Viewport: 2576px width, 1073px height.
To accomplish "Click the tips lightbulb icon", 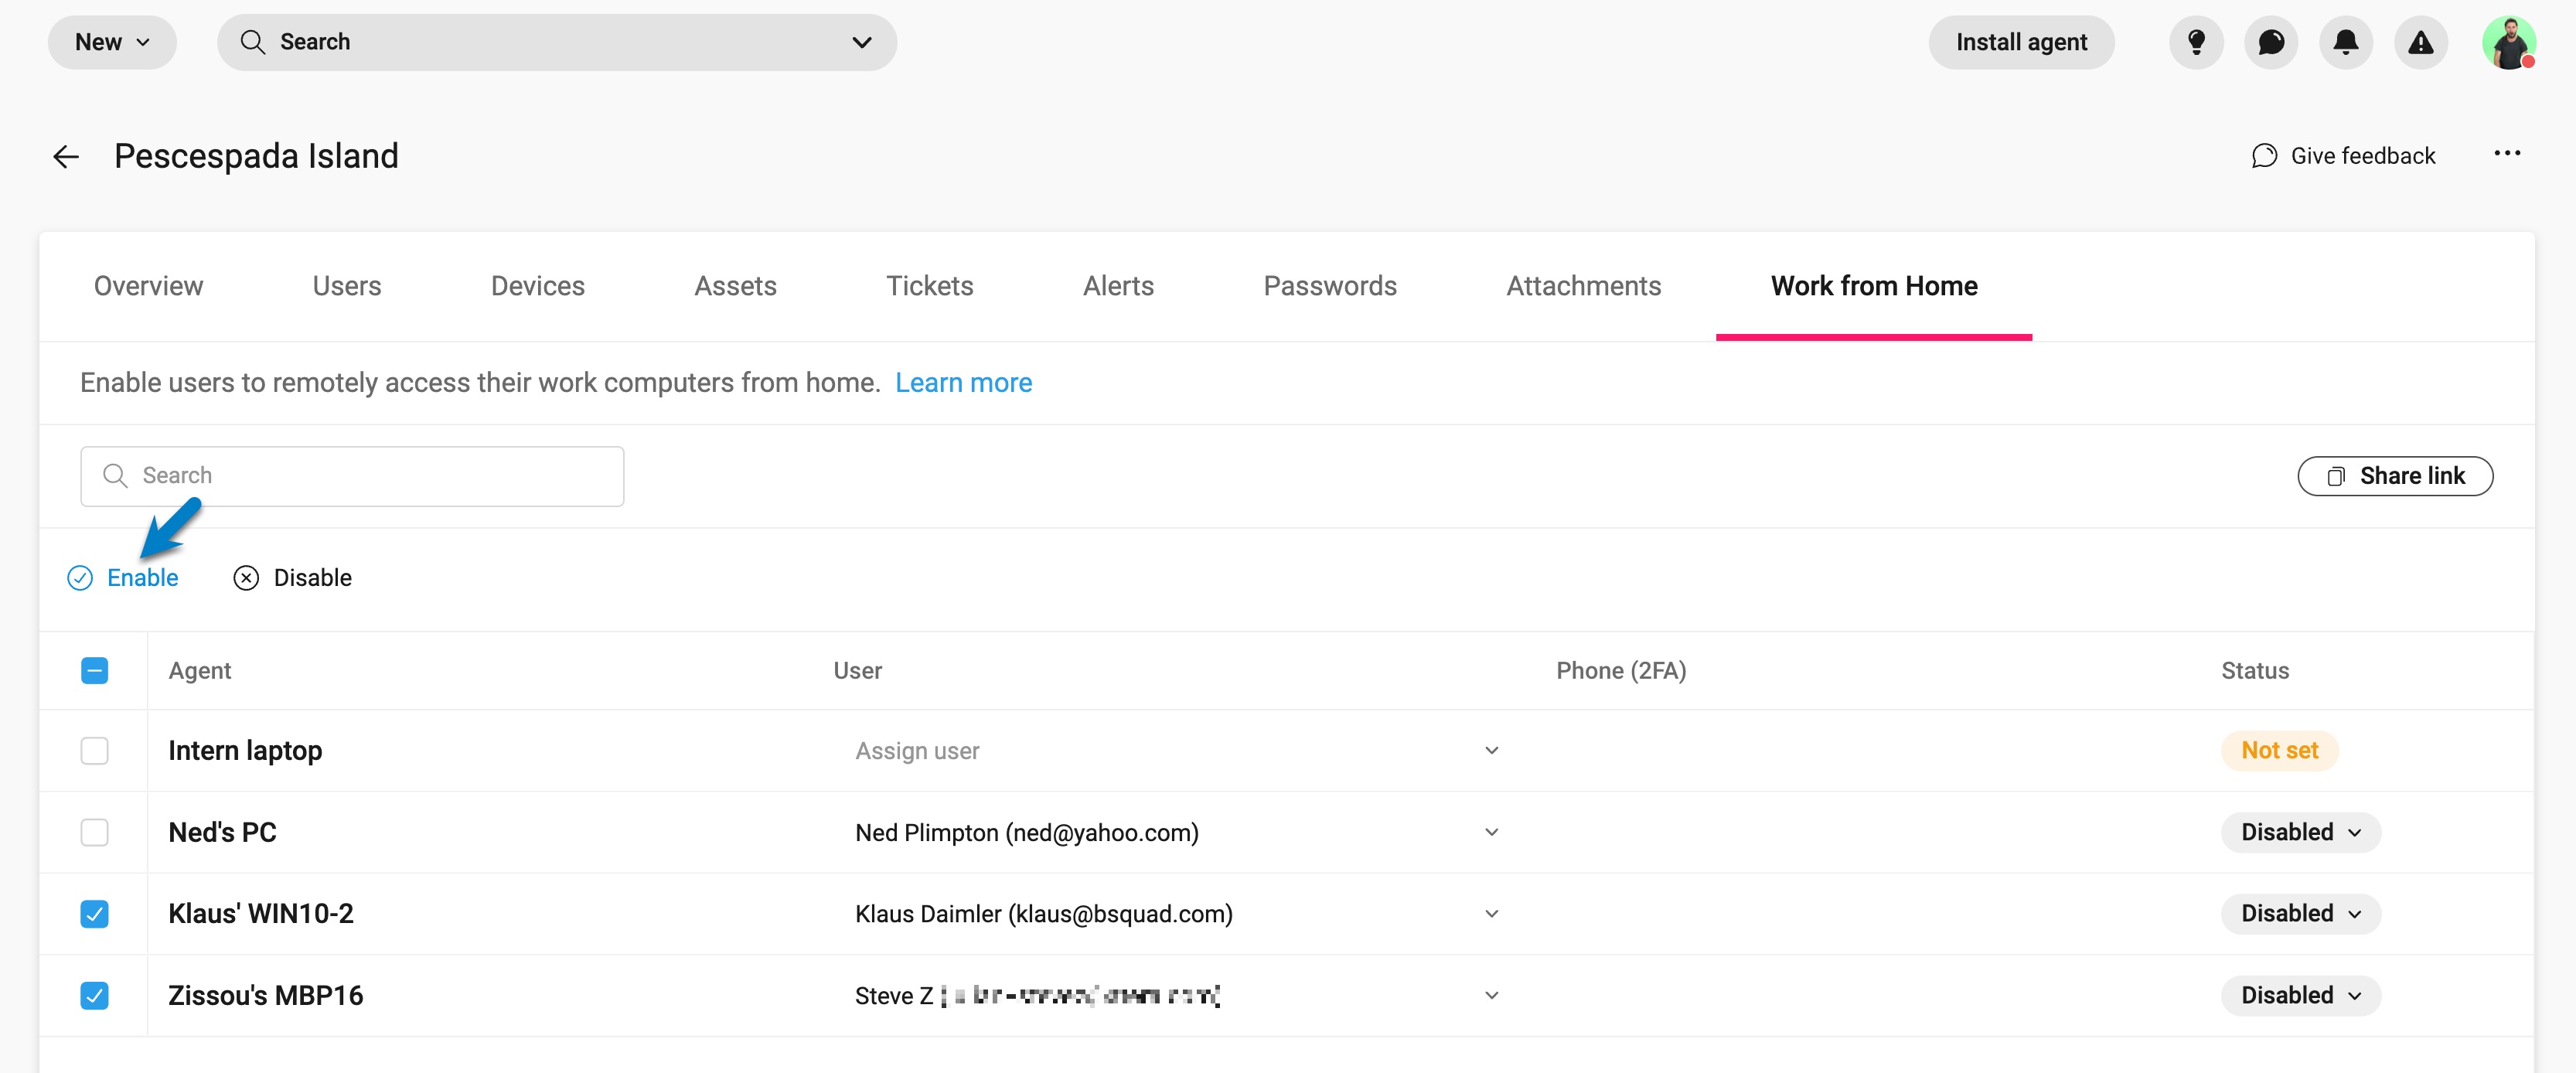I will coord(2196,42).
